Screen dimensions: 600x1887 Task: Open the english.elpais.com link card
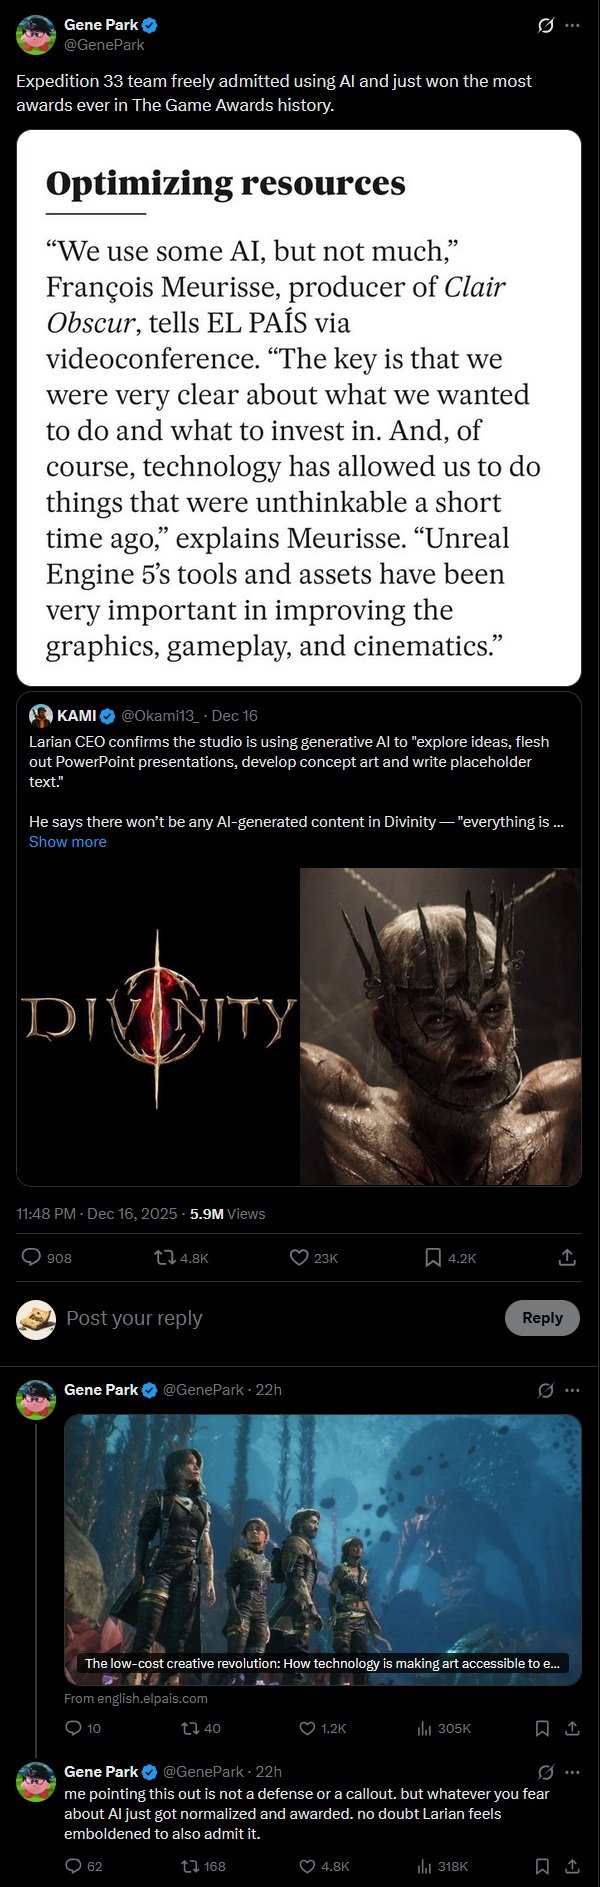pos(323,1549)
